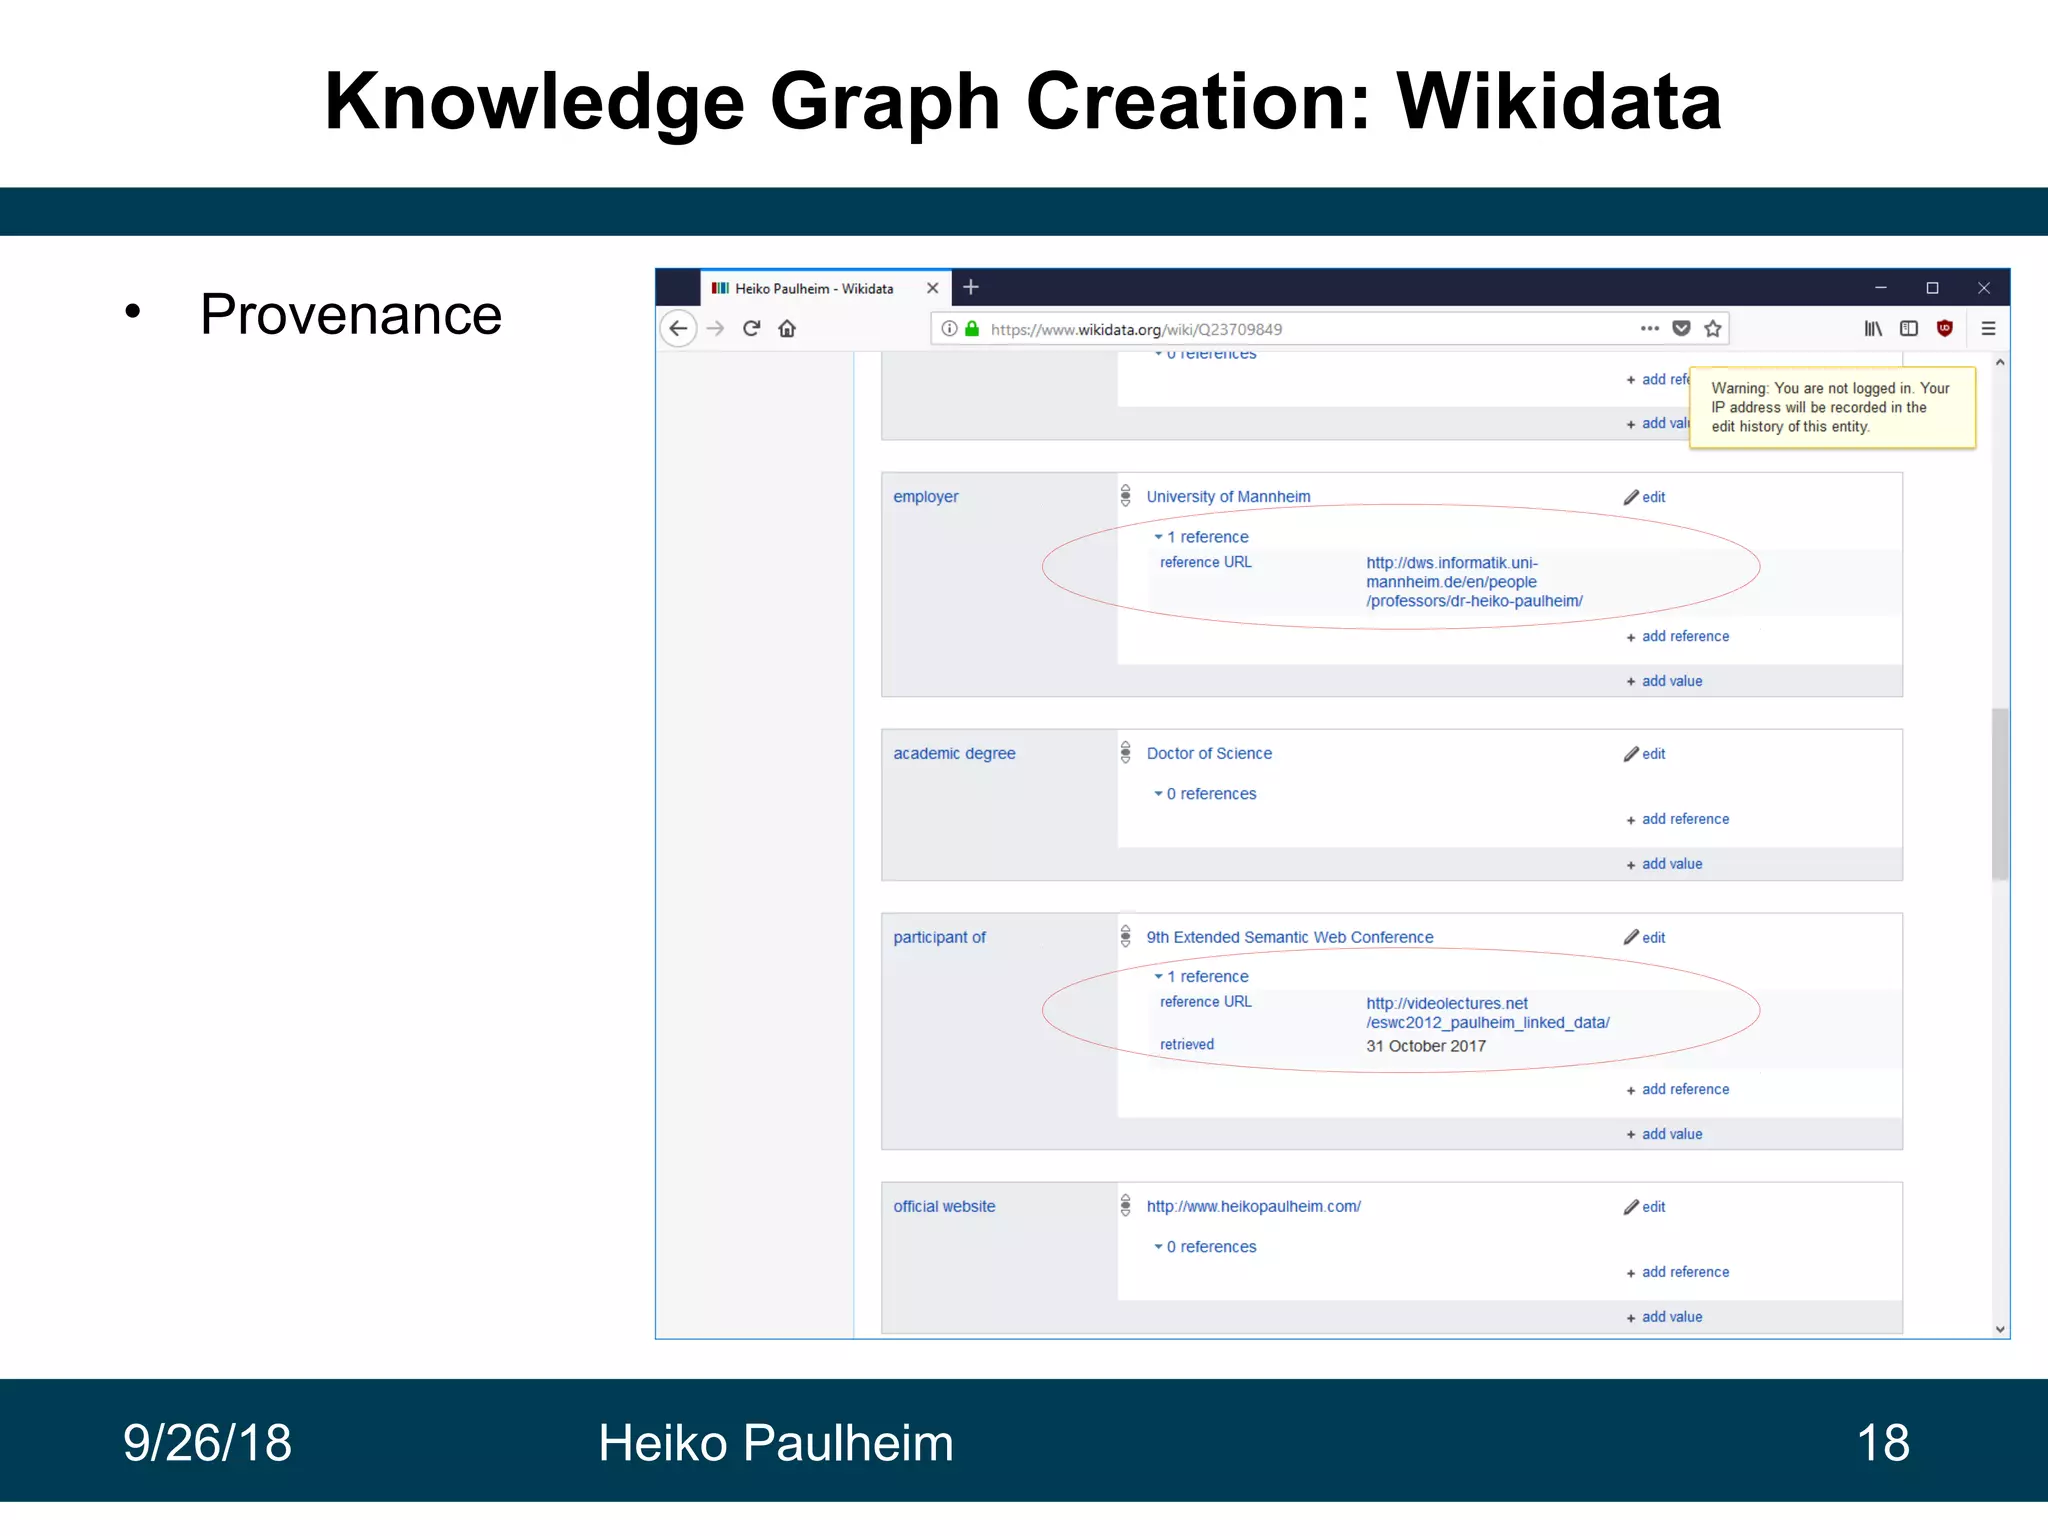Add value to employer property
This screenshot has height=1536, width=2048.
pyautogui.click(x=1664, y=682)
